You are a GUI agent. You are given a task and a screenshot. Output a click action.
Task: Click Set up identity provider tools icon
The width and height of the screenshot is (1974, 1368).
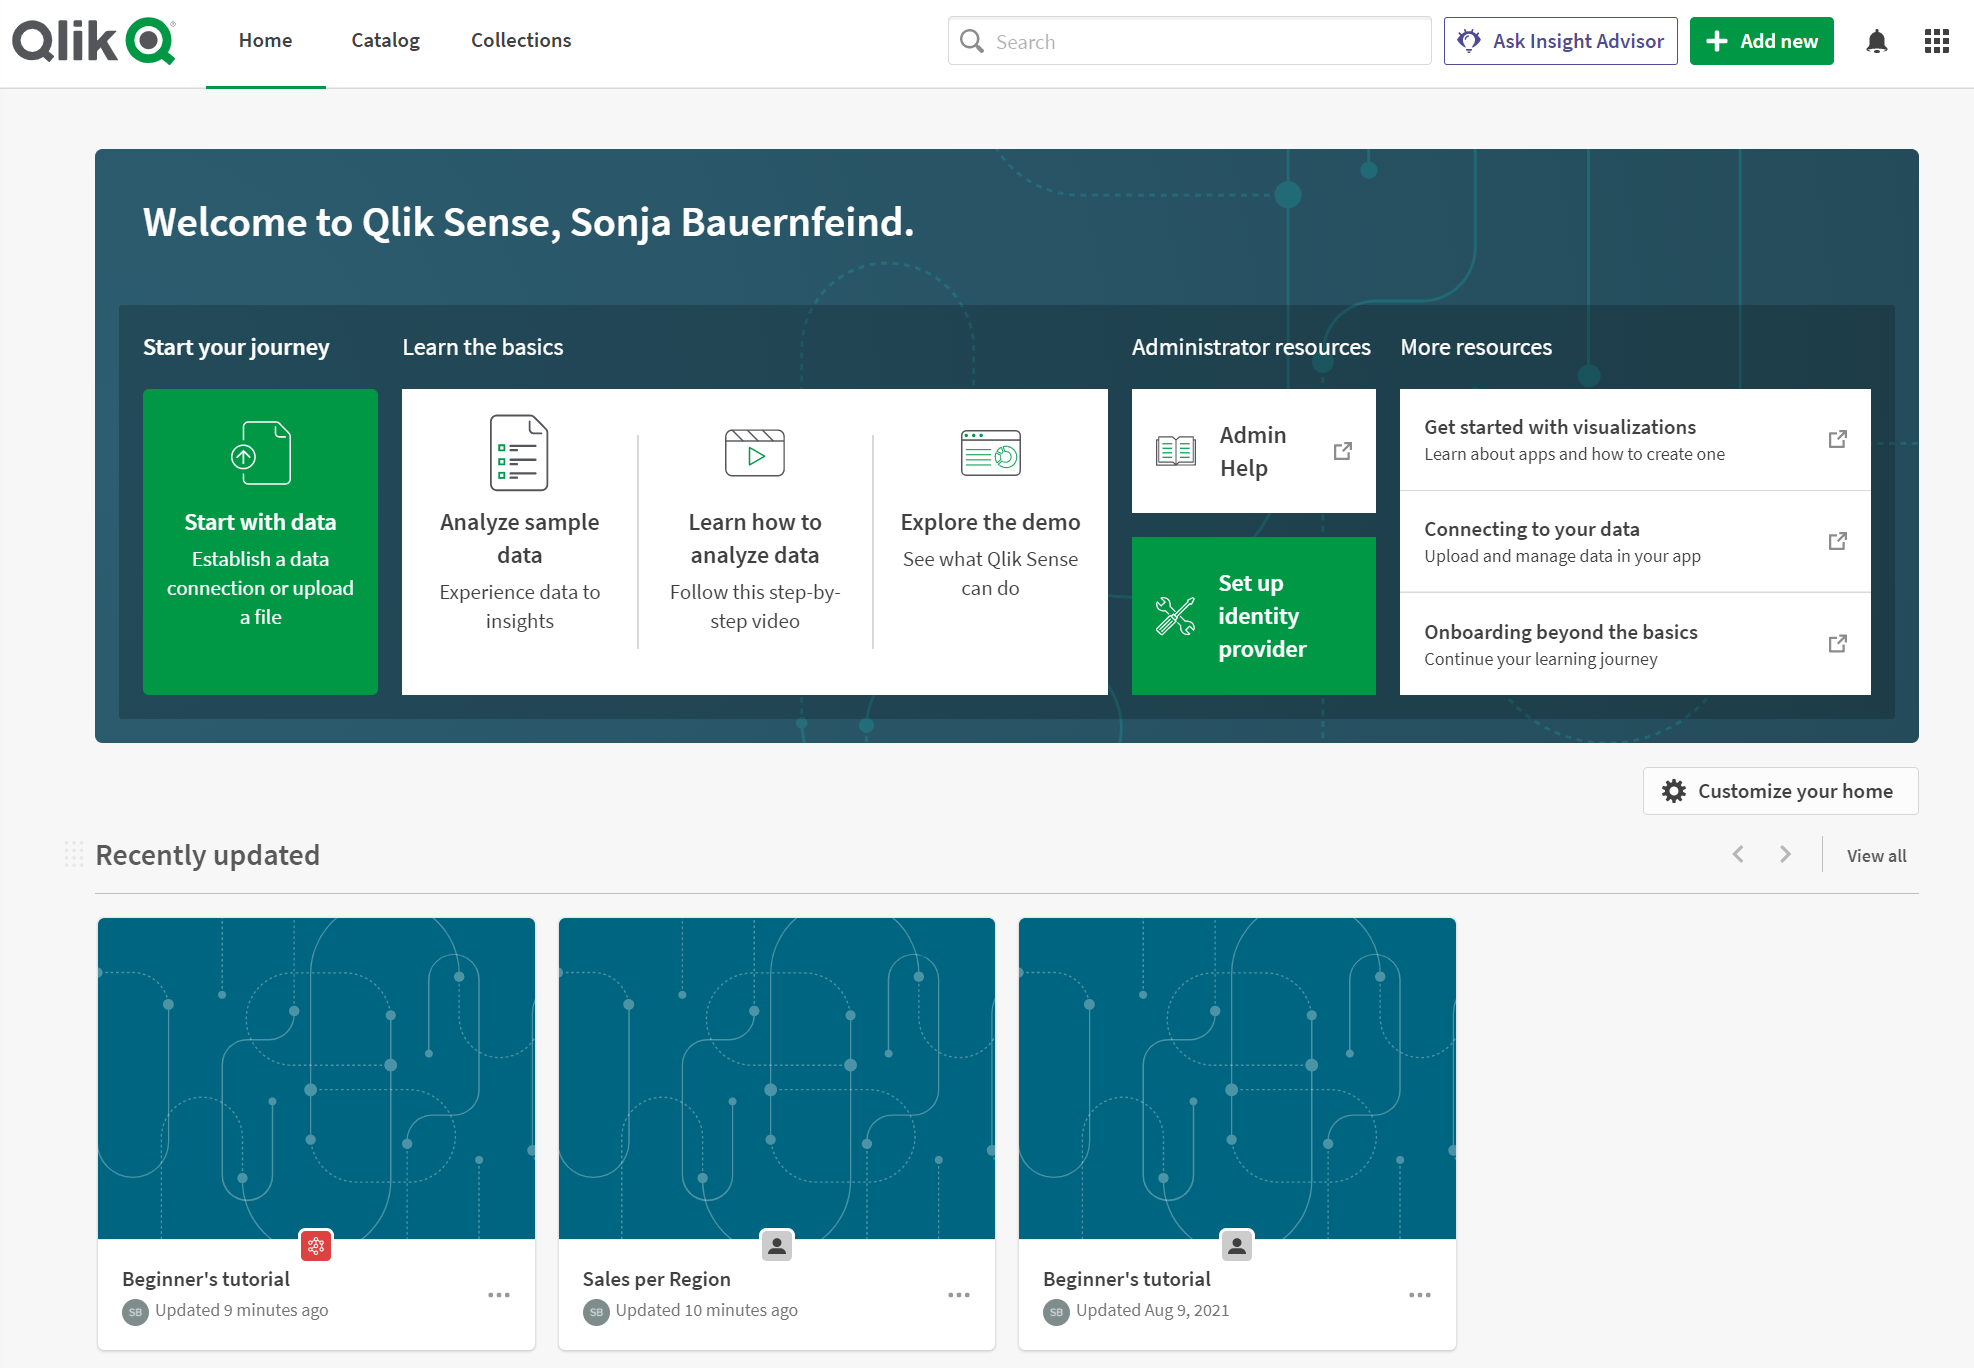click(1175, 616)
